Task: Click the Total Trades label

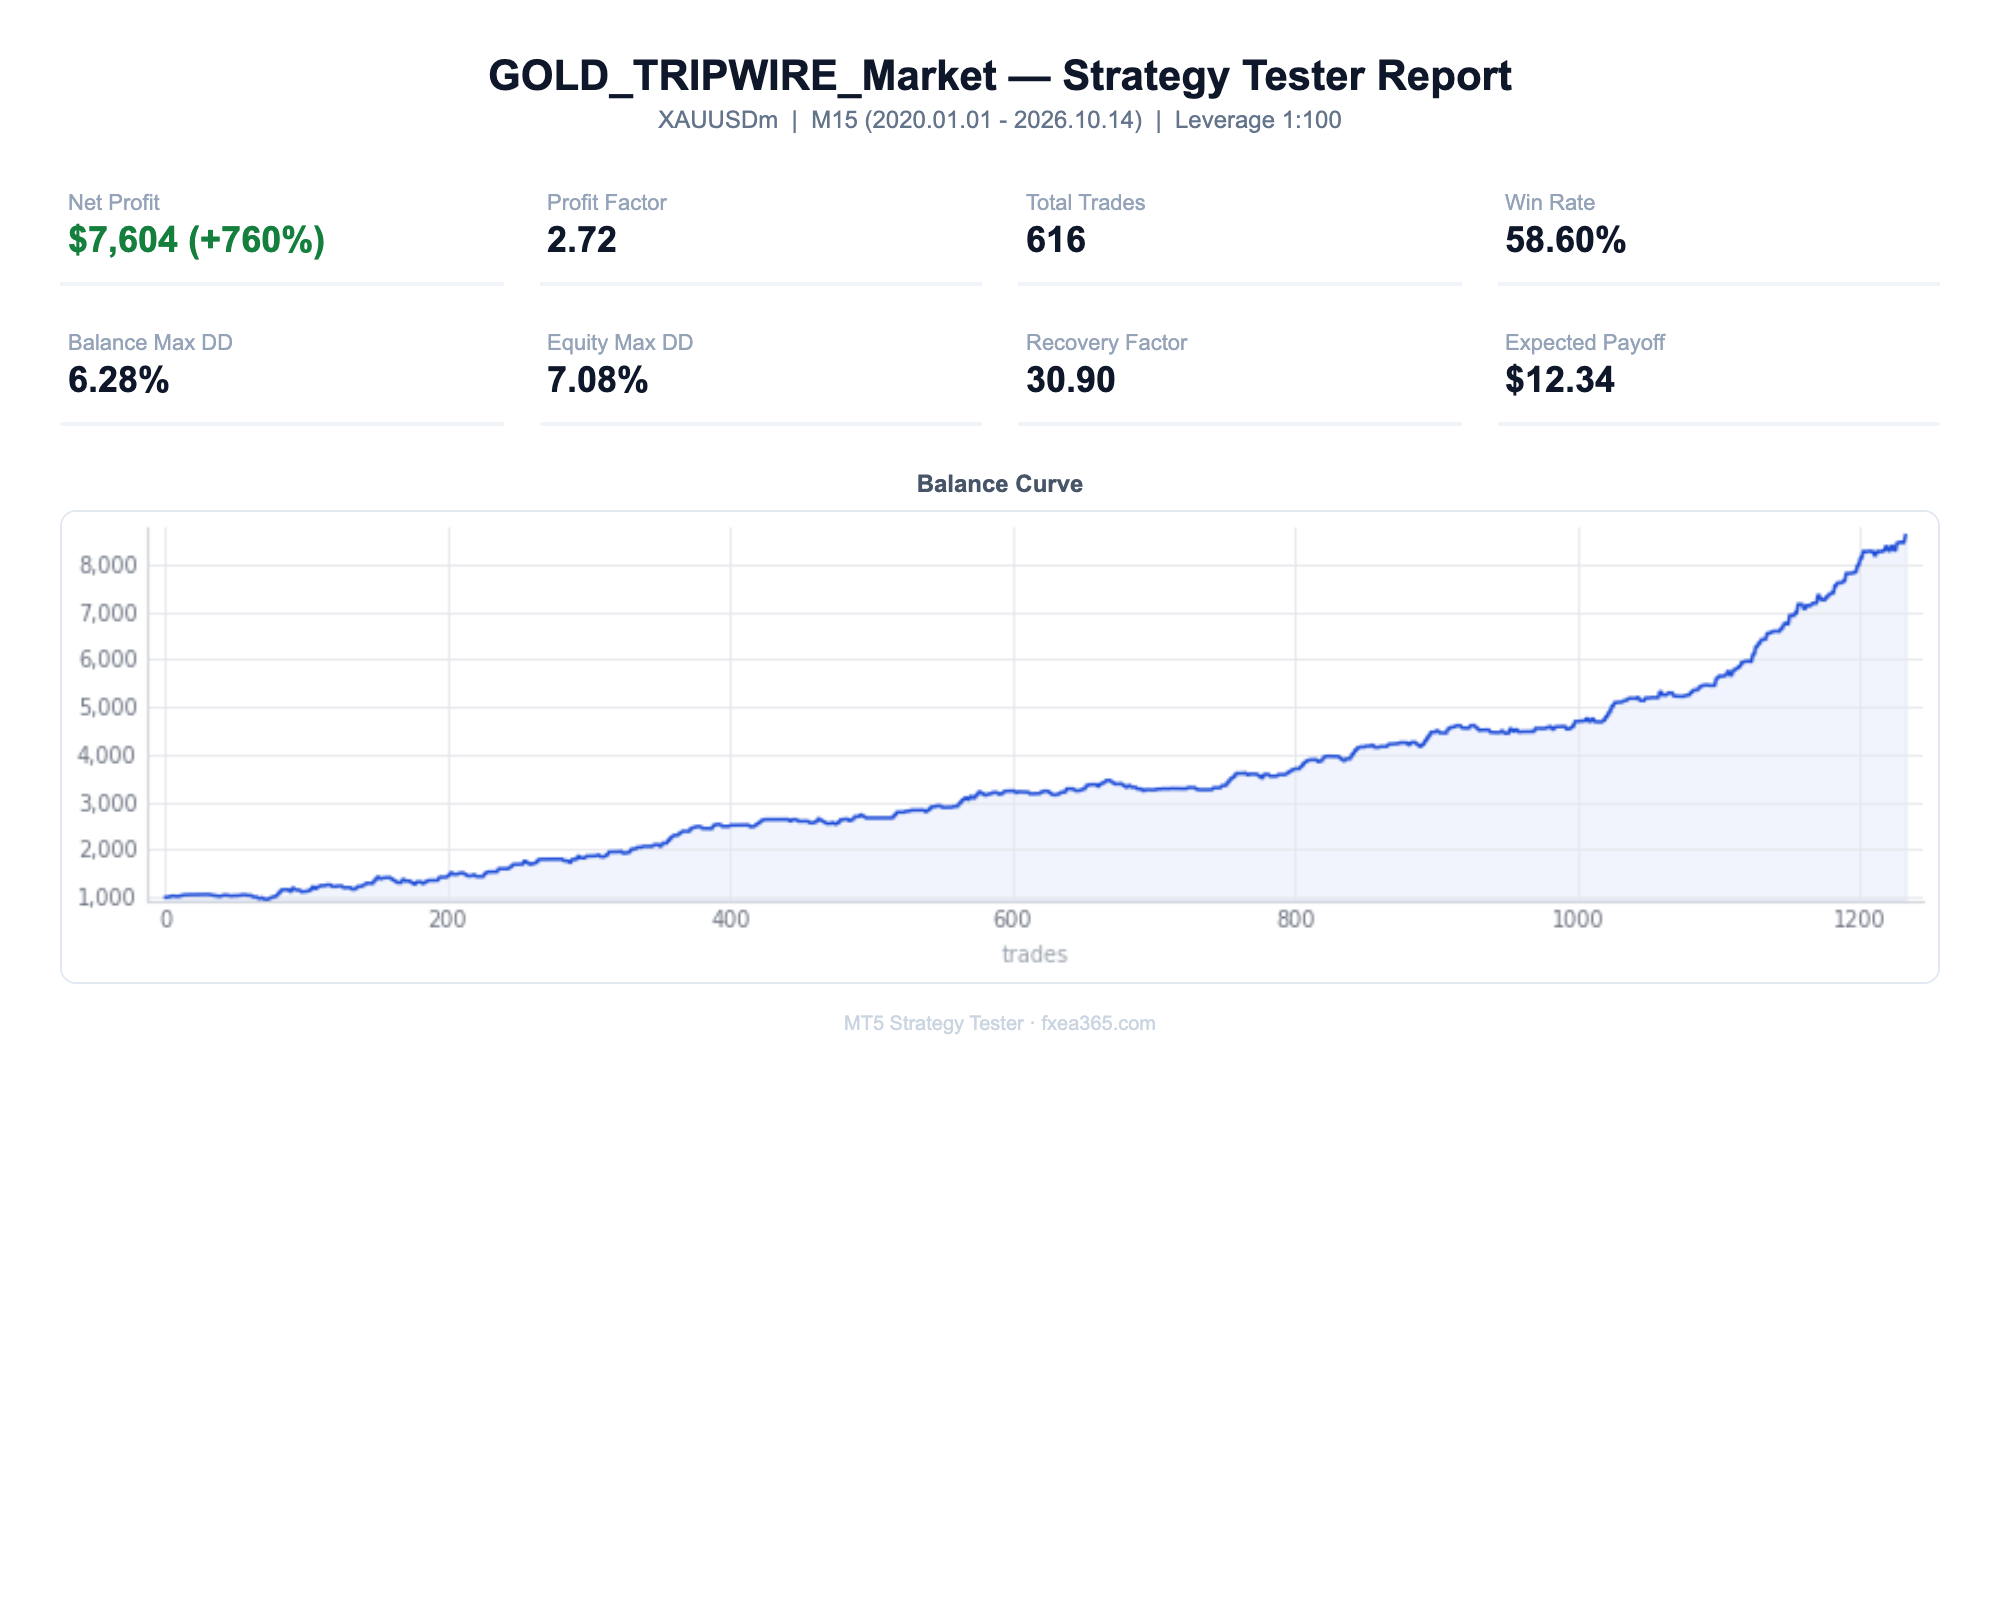Action: (1085, 203)
